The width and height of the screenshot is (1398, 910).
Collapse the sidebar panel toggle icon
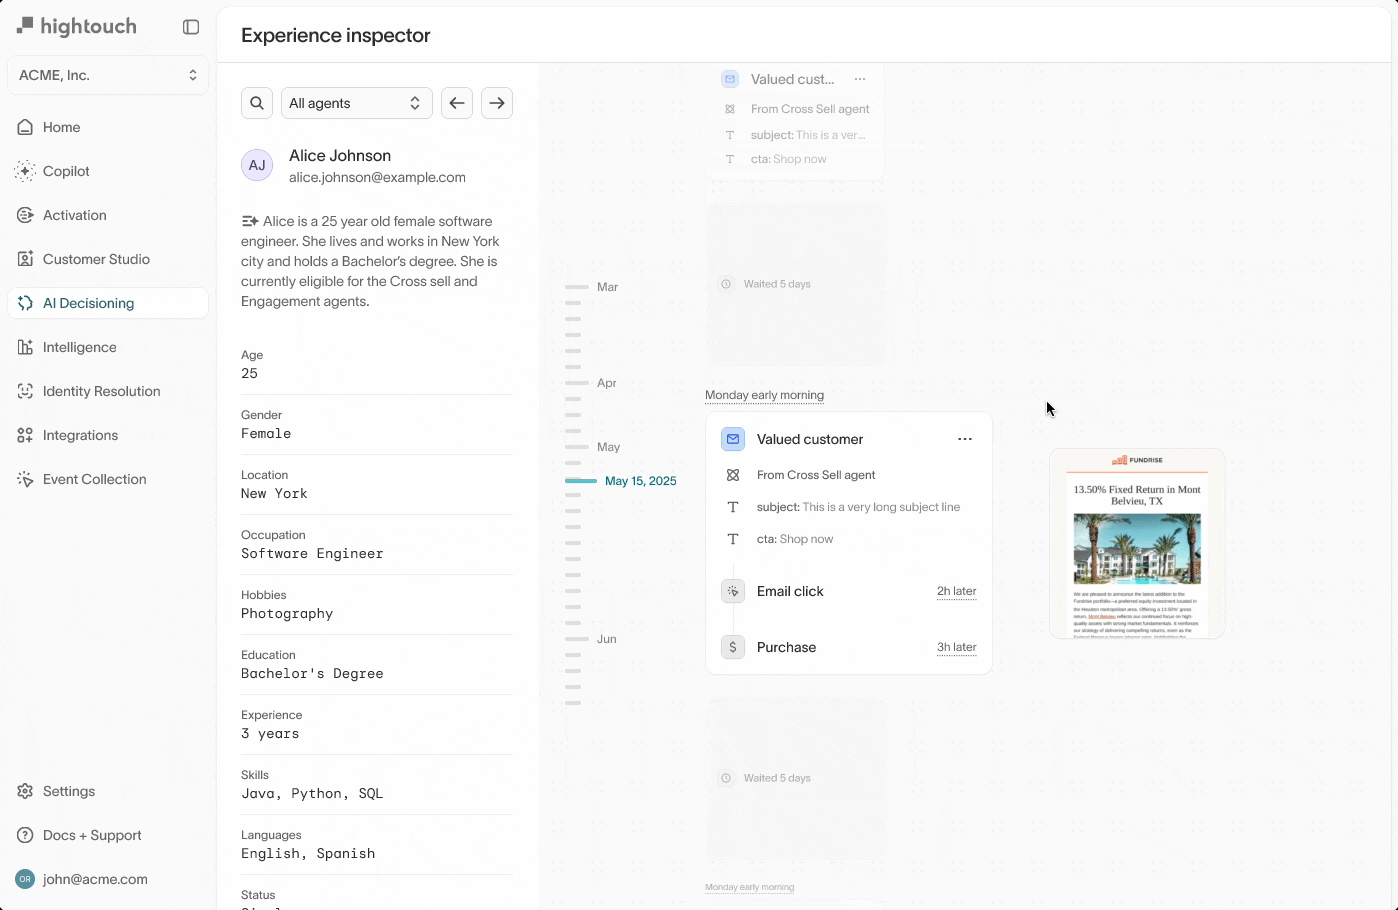coord(191,27)
